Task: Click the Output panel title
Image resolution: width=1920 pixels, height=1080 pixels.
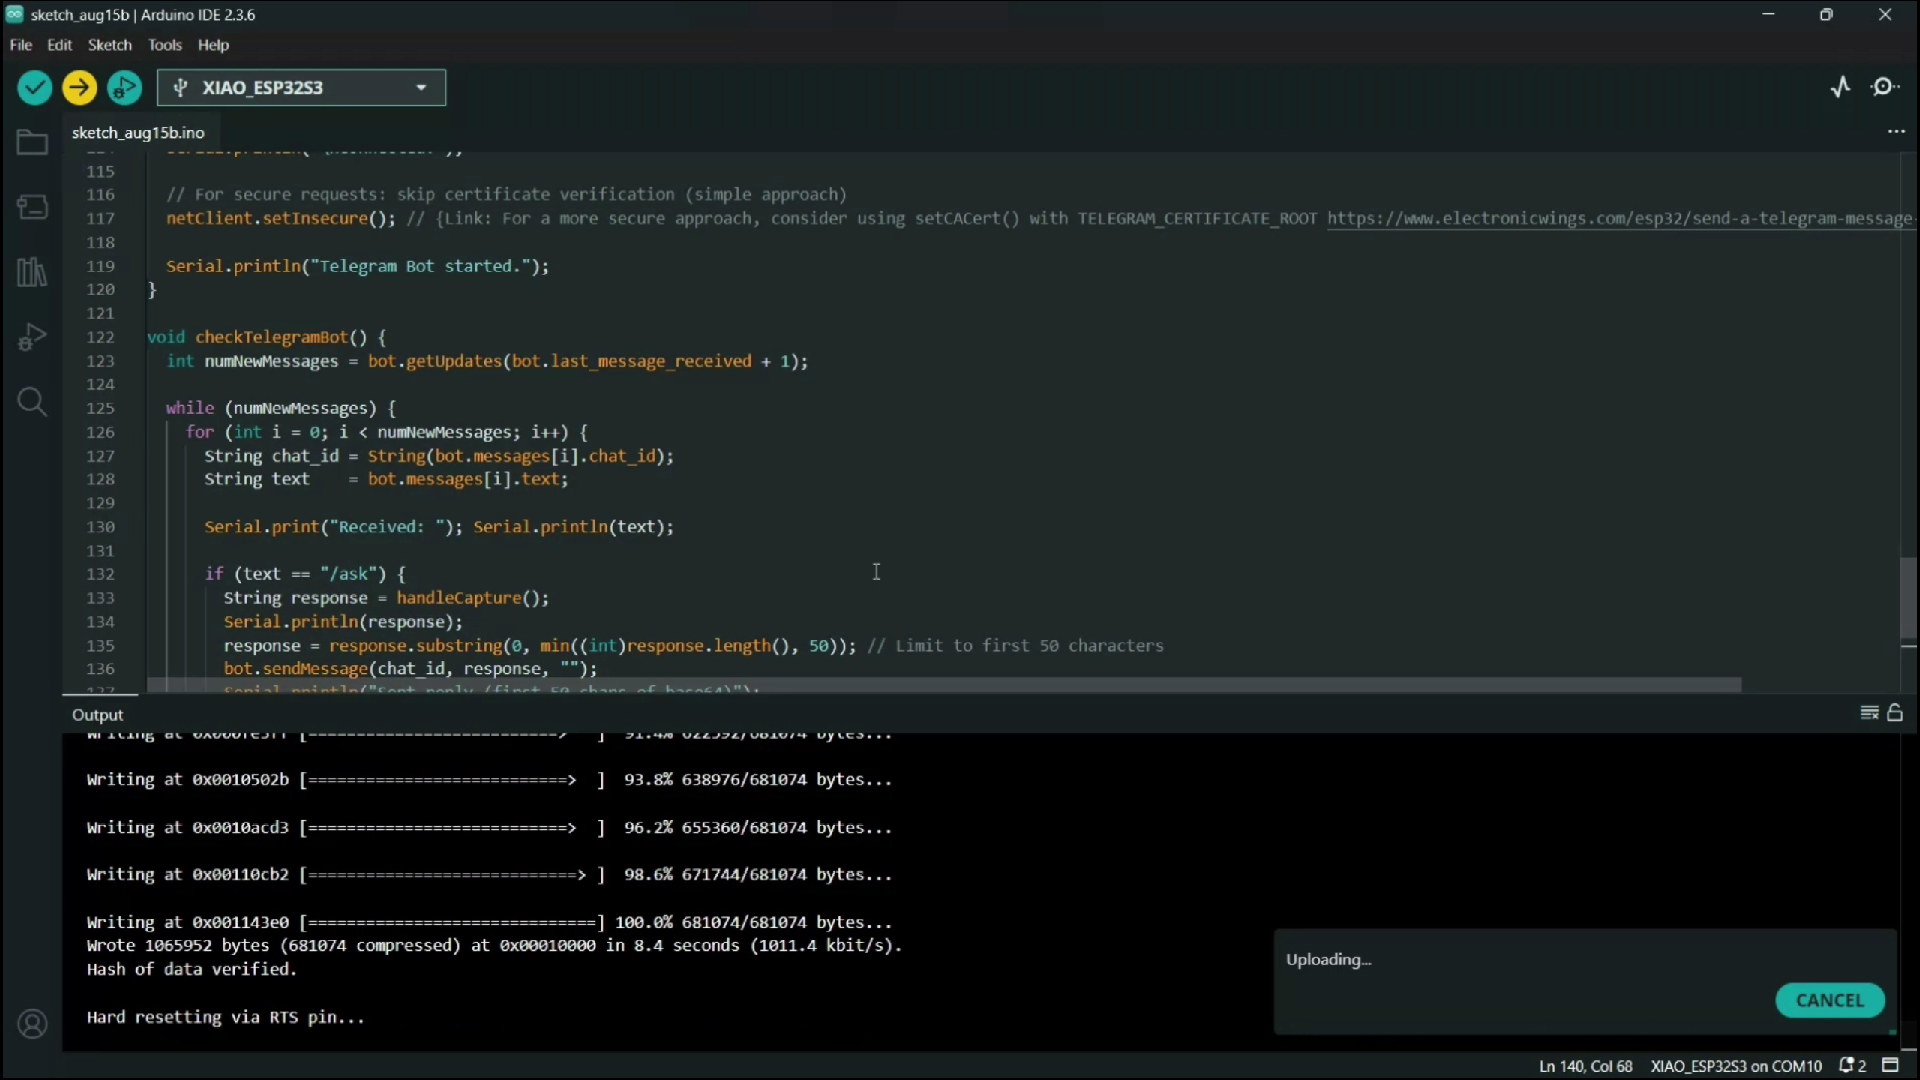Action: (x=97, y=715)
